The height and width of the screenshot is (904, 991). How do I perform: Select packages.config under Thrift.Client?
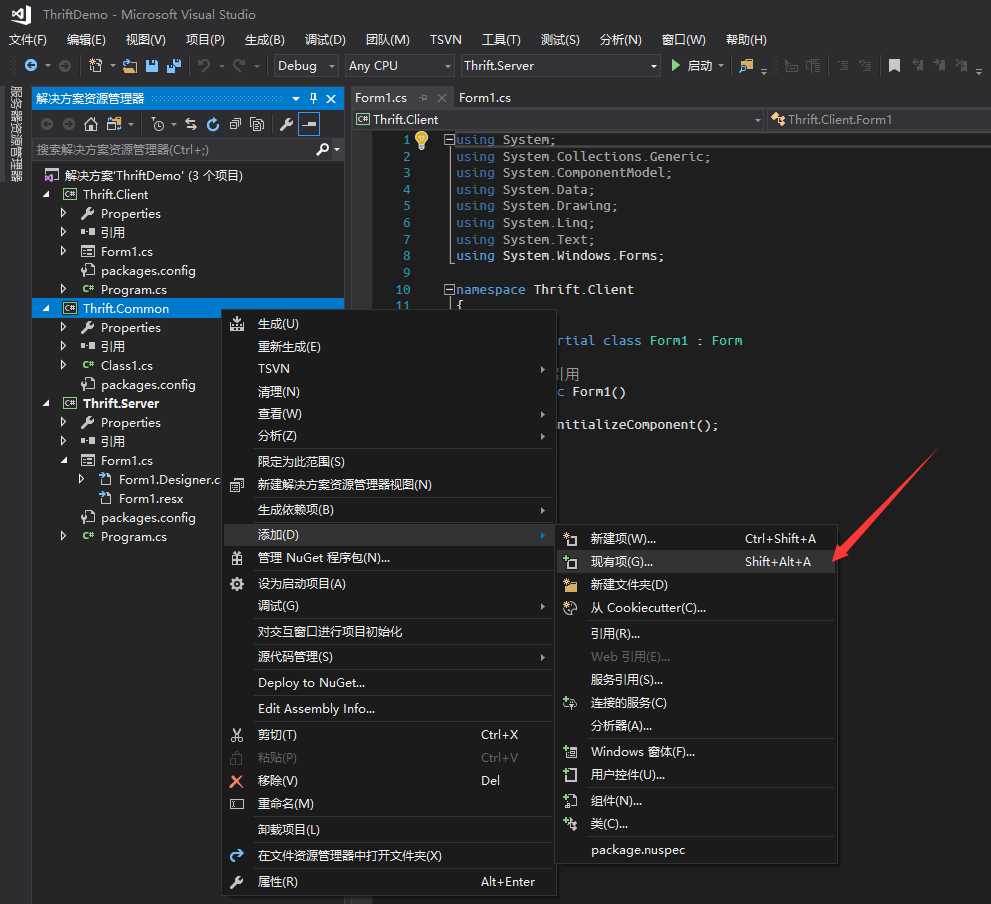[x=148, y=271]
